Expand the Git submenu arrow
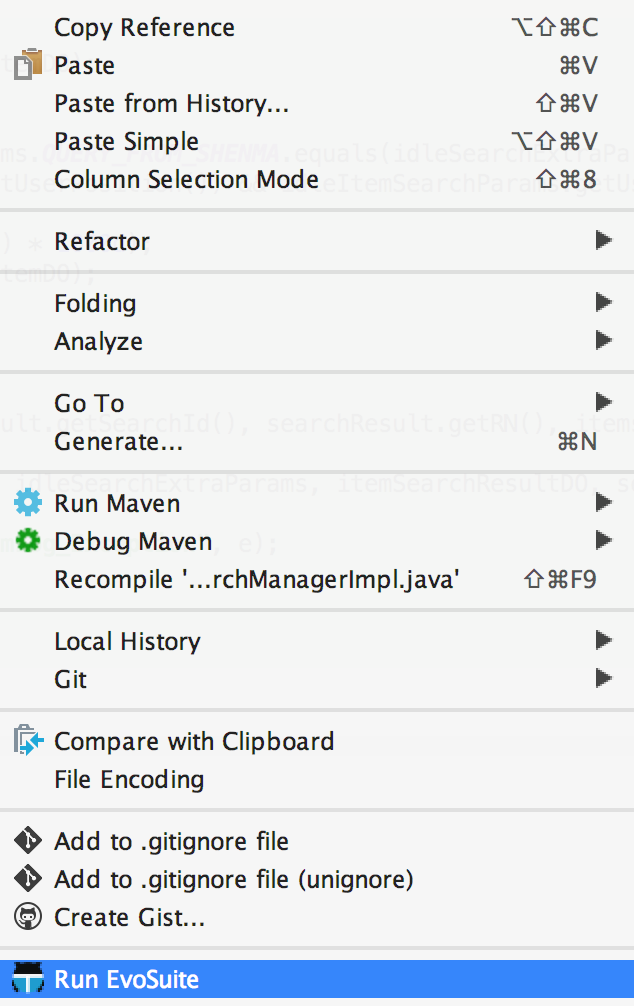634x1006 pixels. click(x=603, y=679)
